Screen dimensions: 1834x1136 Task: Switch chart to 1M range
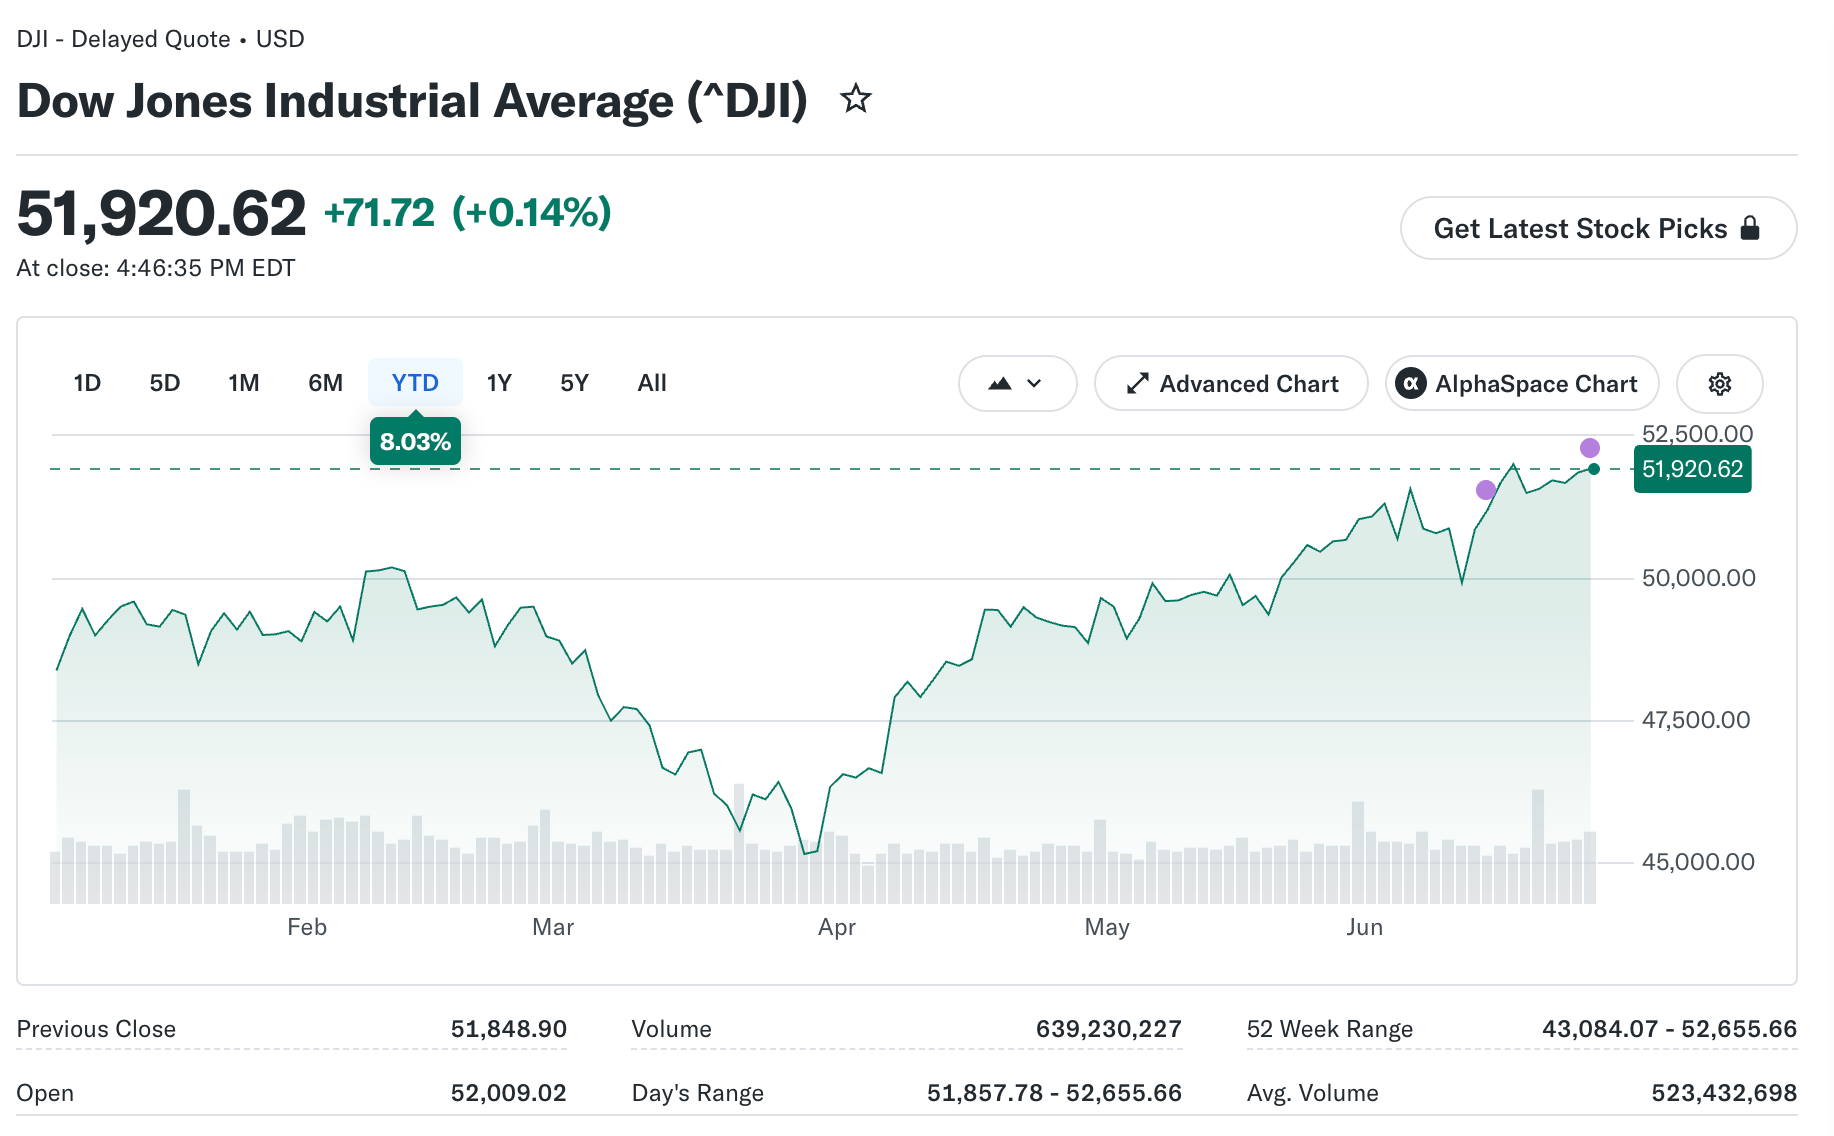coord(244,383)
